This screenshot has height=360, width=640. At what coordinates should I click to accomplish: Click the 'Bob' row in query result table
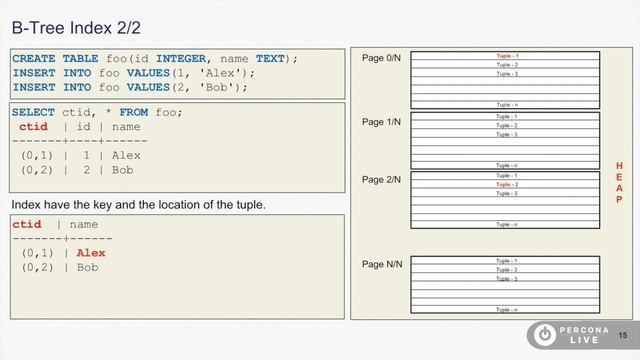point(77,170)
